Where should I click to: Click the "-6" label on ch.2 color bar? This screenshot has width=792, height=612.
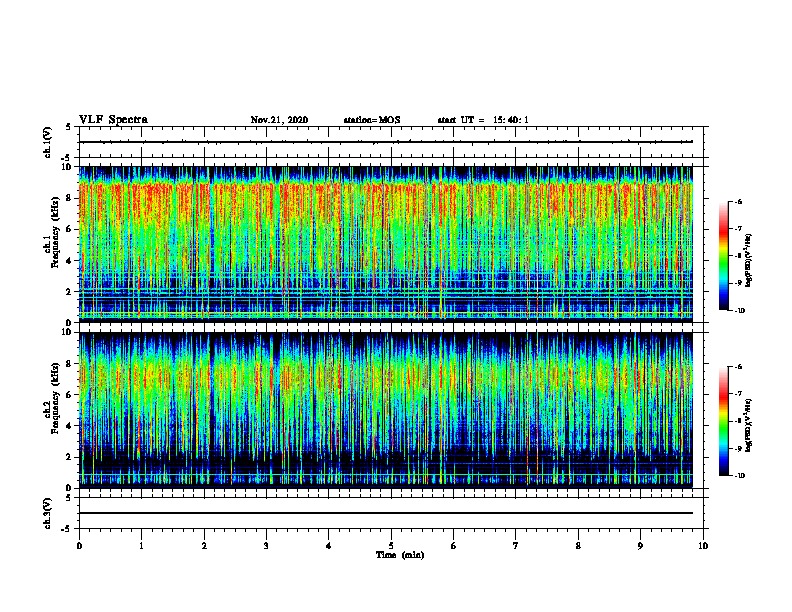click(738, 367)
